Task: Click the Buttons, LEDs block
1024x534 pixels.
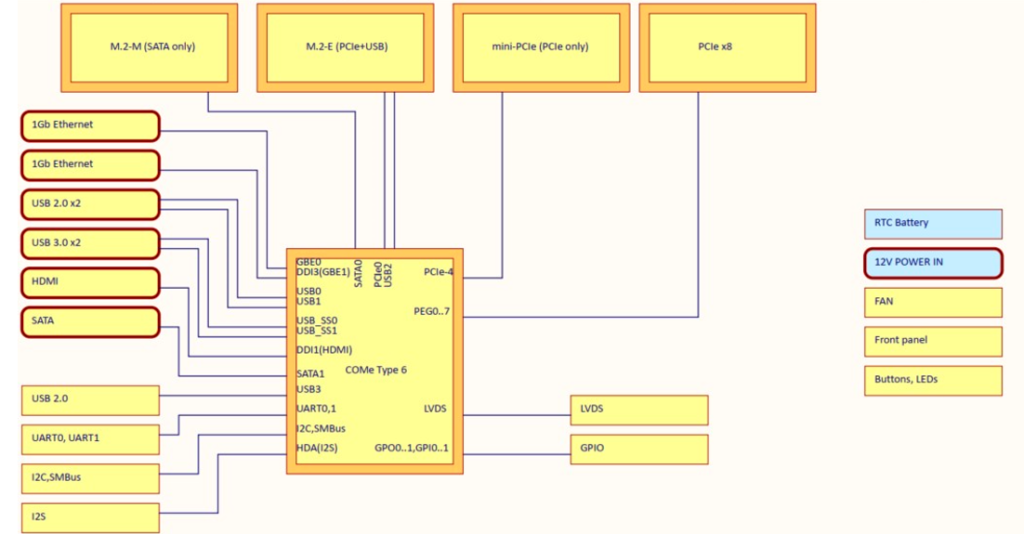Action: (932, 380)
